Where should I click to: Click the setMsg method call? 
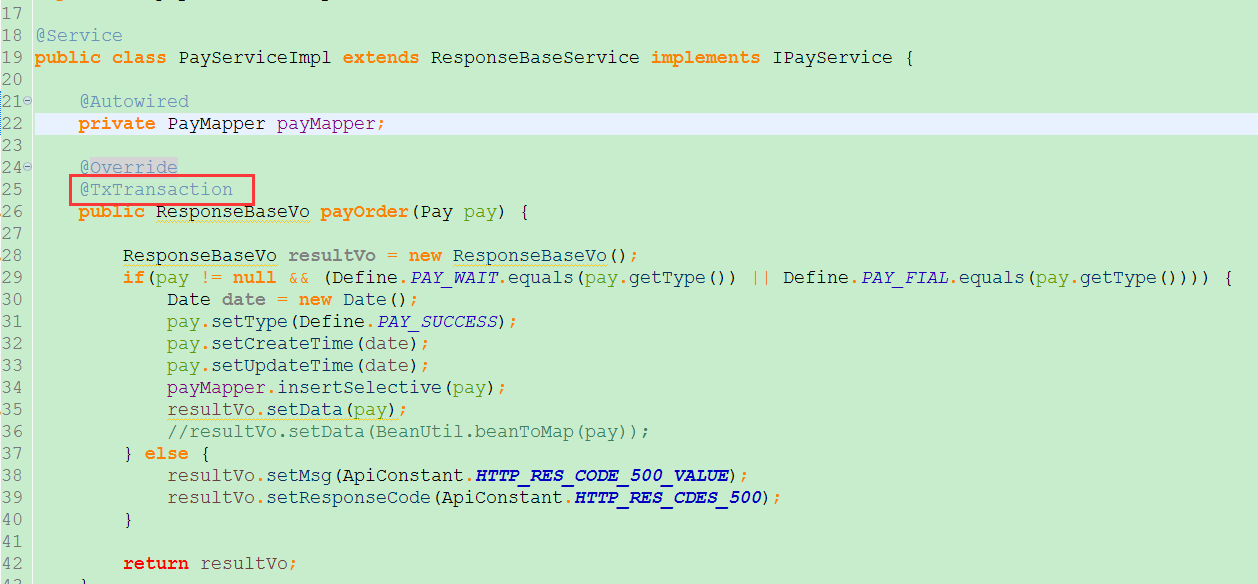[x=299, y=475]
